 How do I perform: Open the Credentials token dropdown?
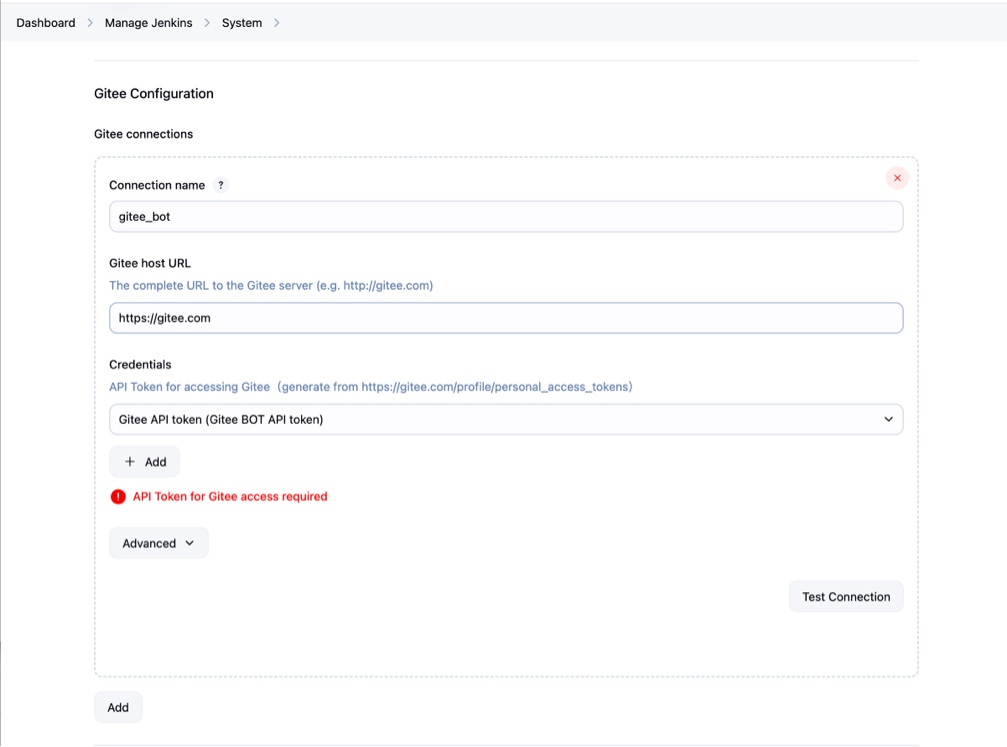point(505,420)
